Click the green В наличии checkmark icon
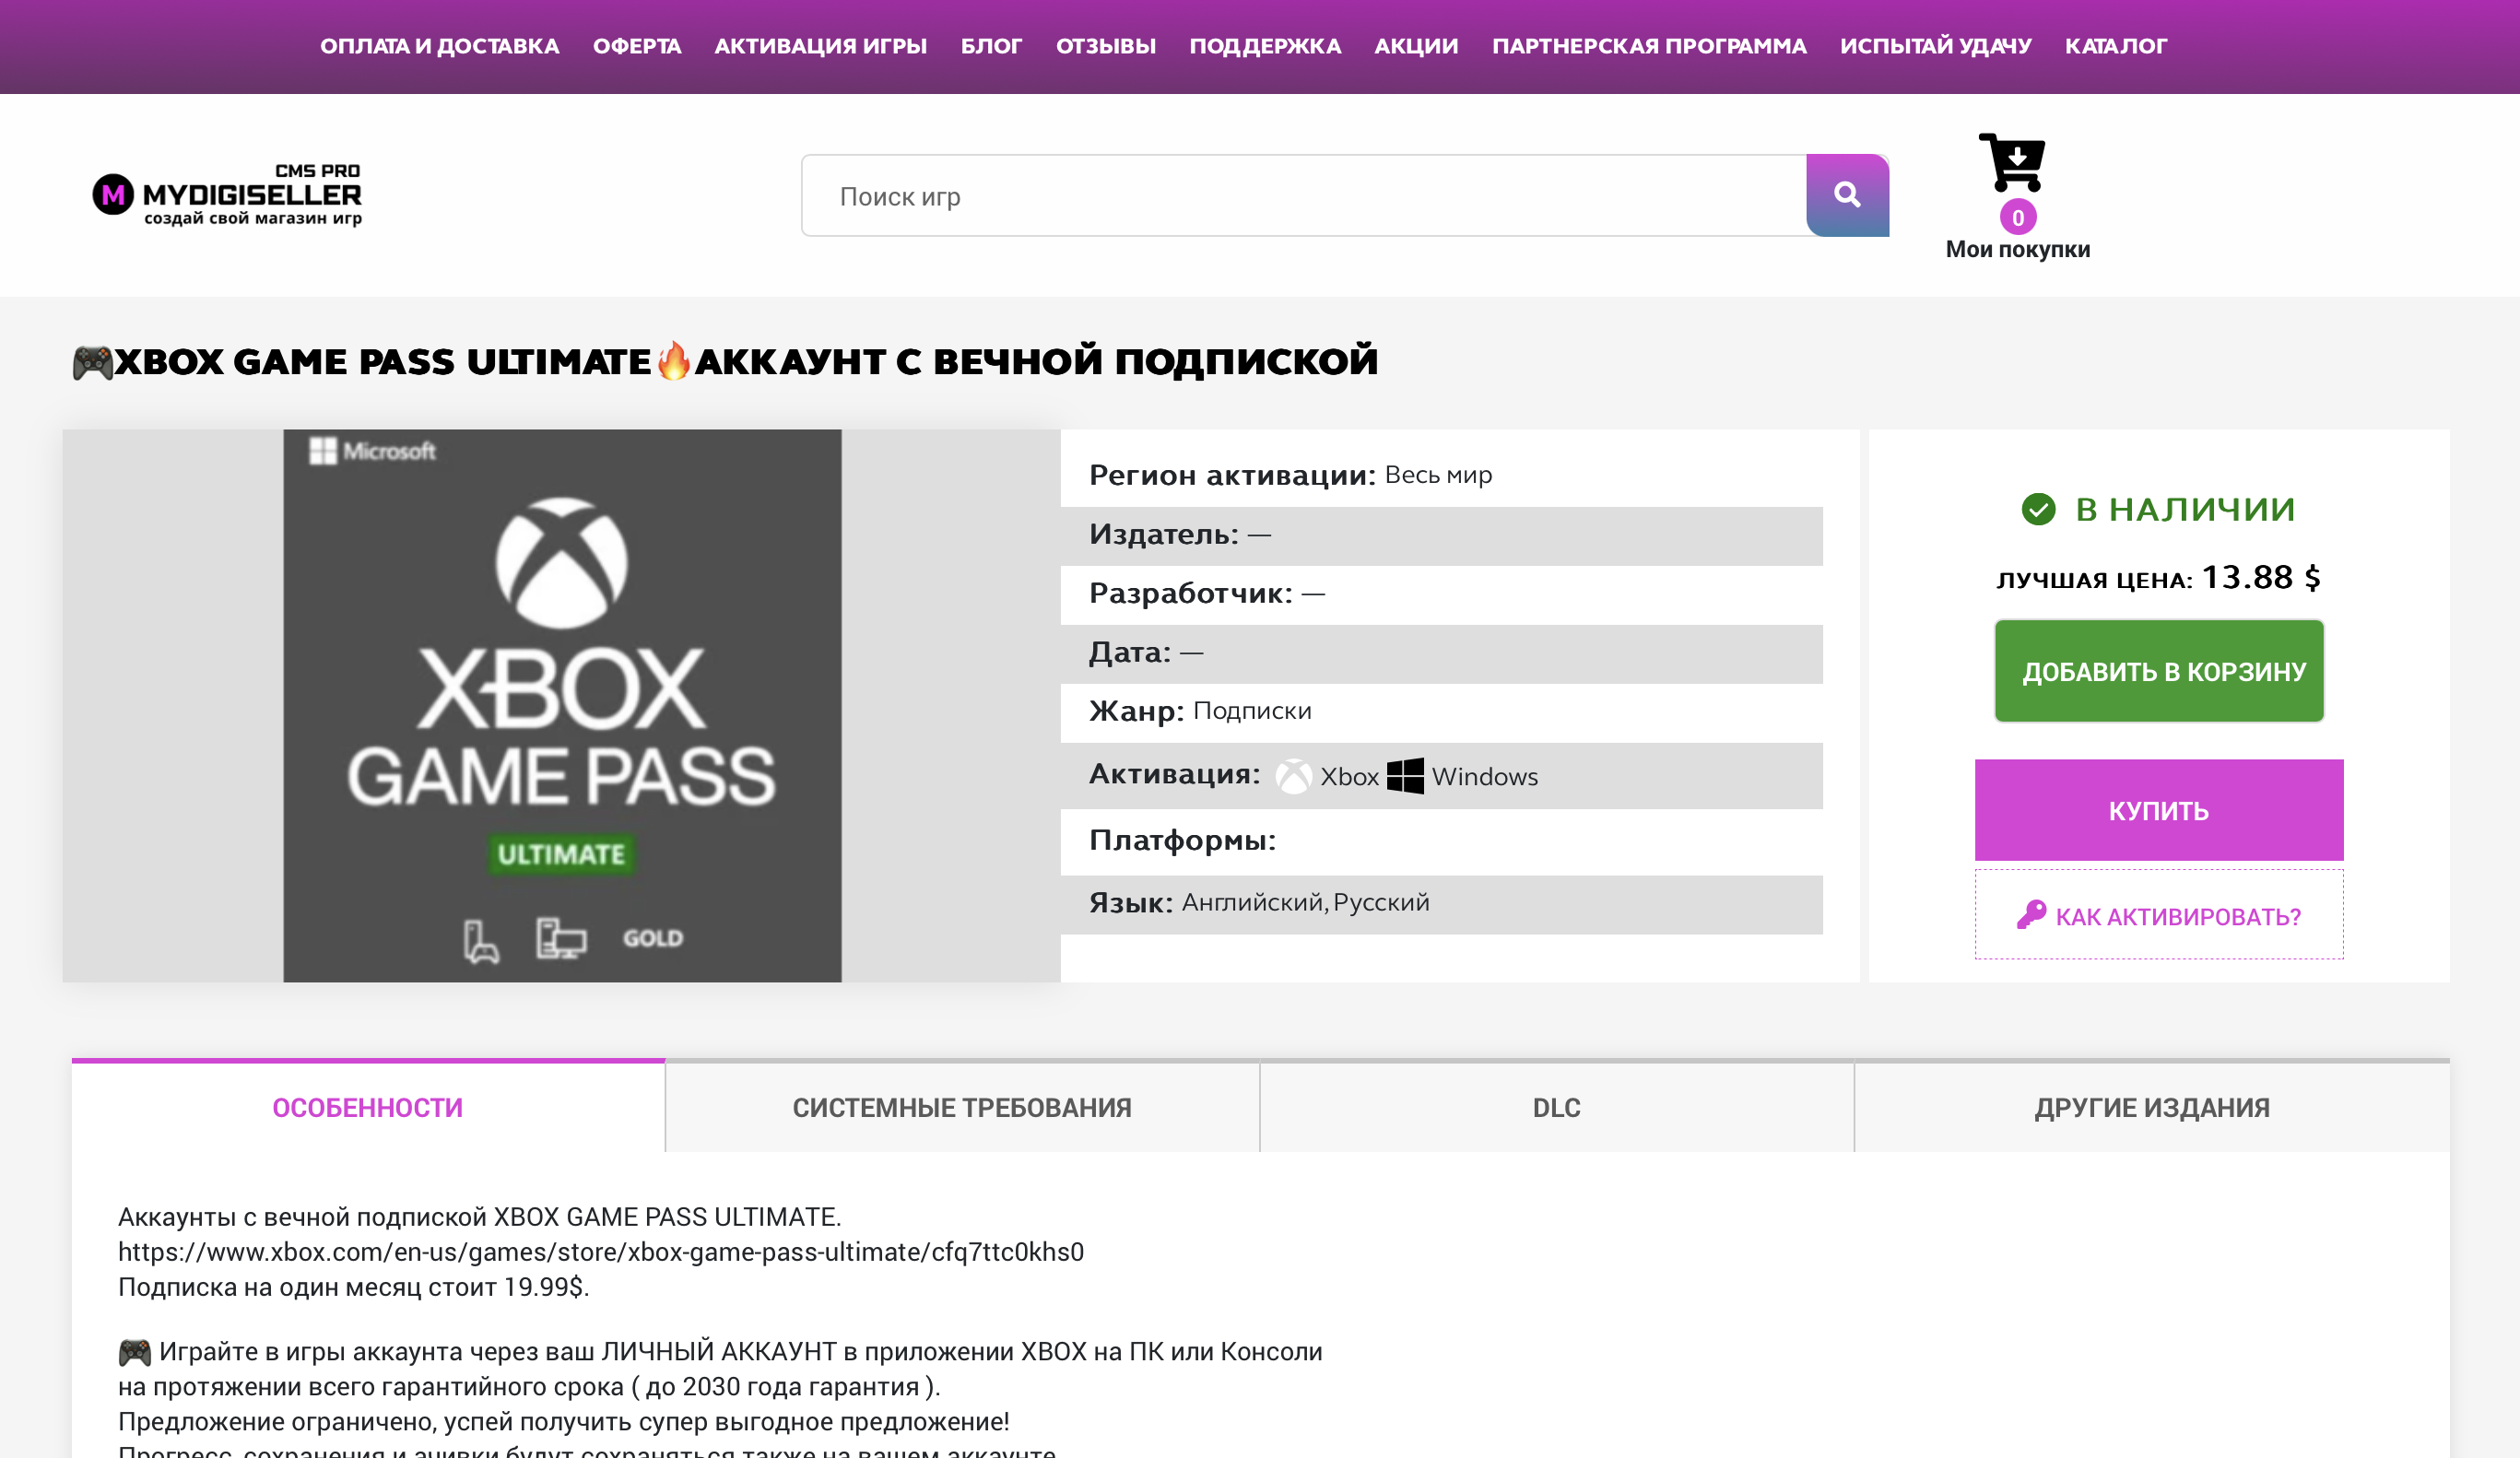 tap(2038, 509)
